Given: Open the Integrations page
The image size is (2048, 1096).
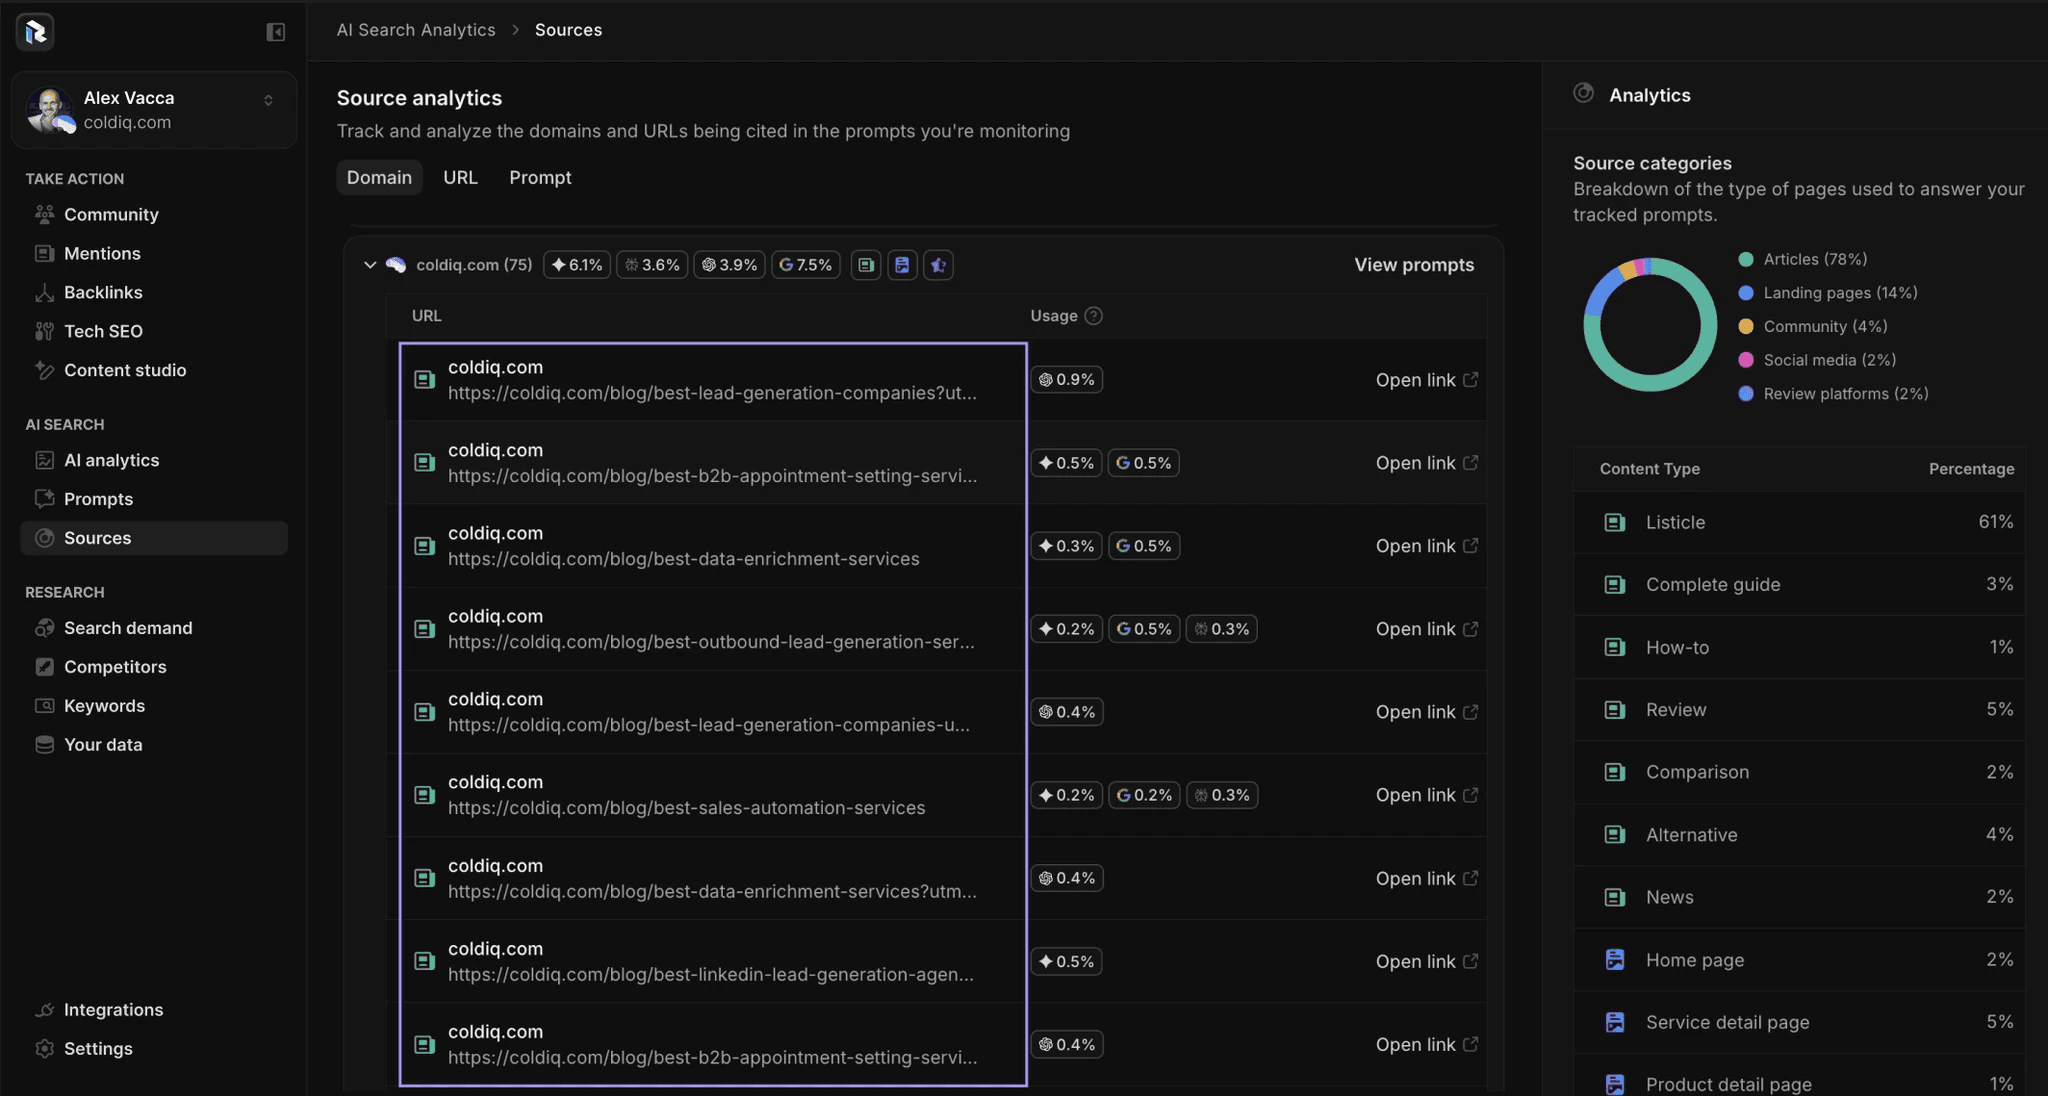Looking at the screenshot, I should (x=113, y=1010).
